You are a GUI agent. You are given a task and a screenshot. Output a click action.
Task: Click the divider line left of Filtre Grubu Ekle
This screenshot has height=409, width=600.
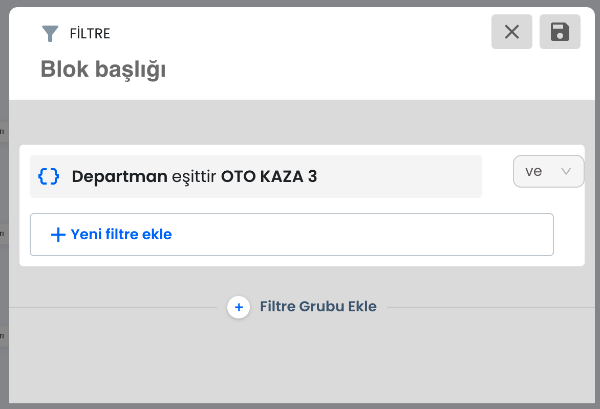(113, 307)
